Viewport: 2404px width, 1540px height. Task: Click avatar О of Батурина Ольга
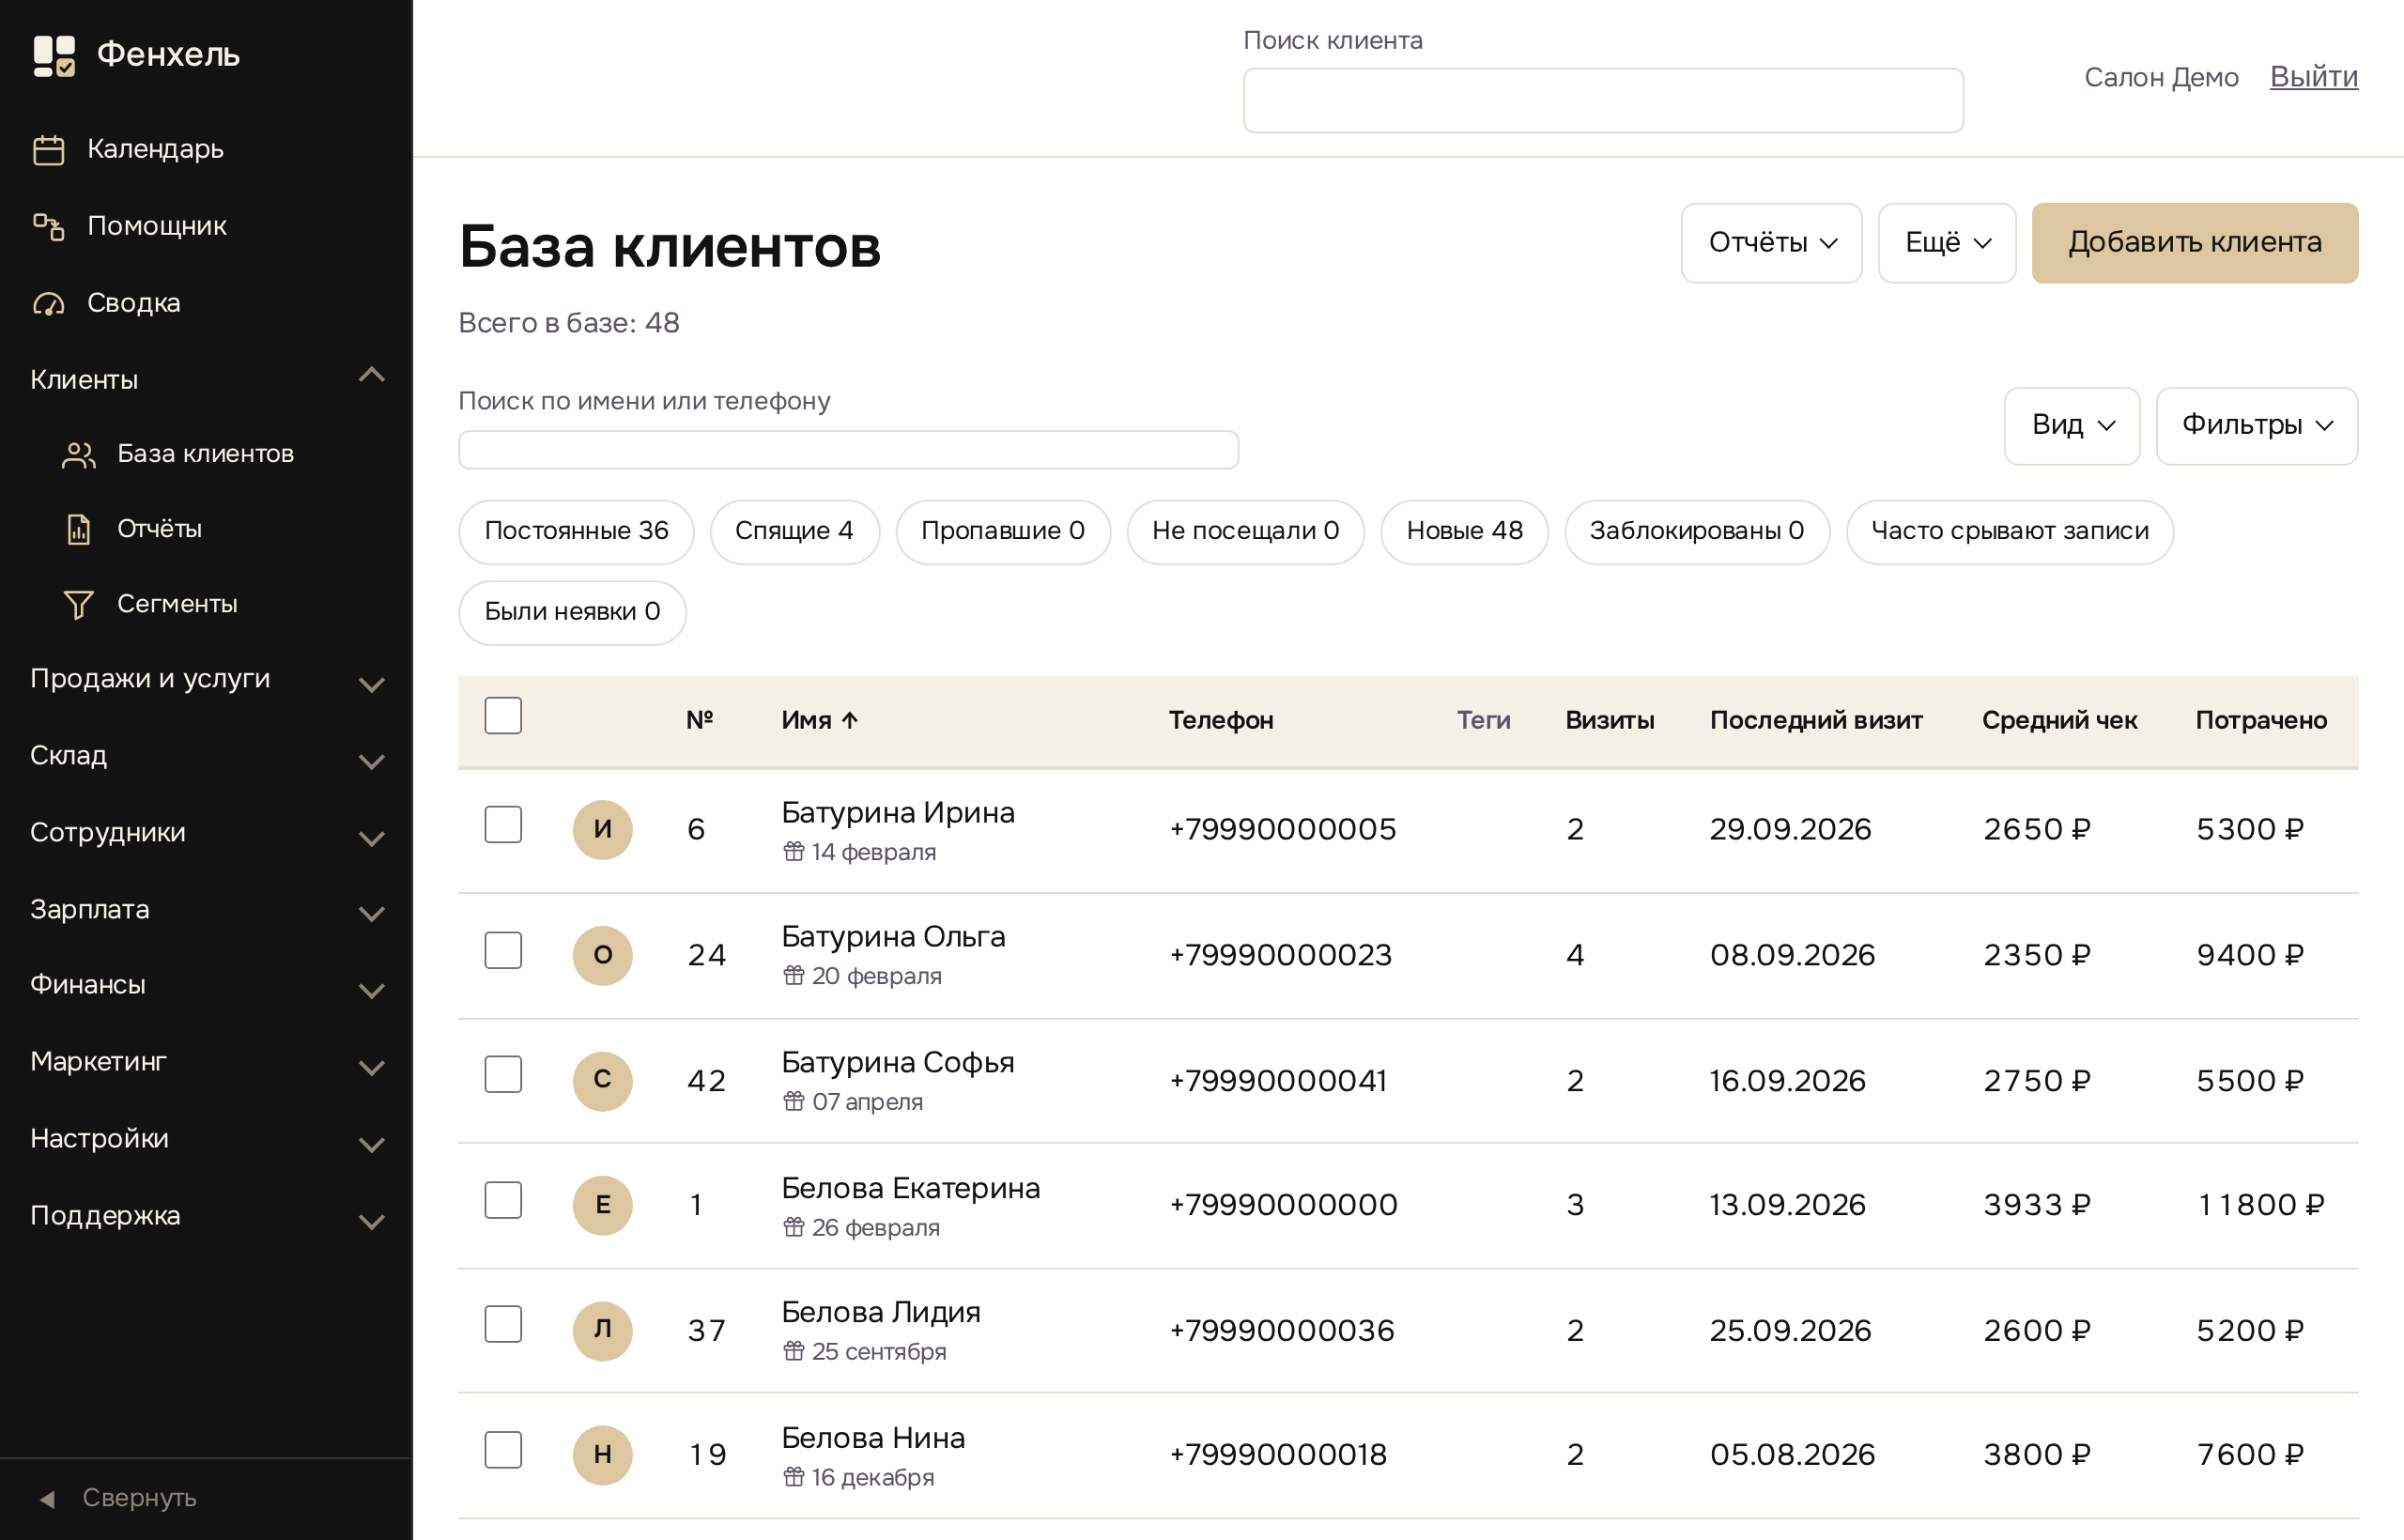602,955
